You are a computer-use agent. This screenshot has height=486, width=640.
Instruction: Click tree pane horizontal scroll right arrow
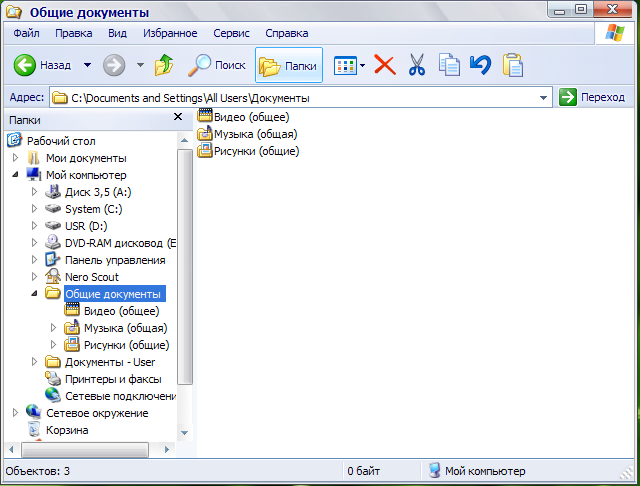167,449
